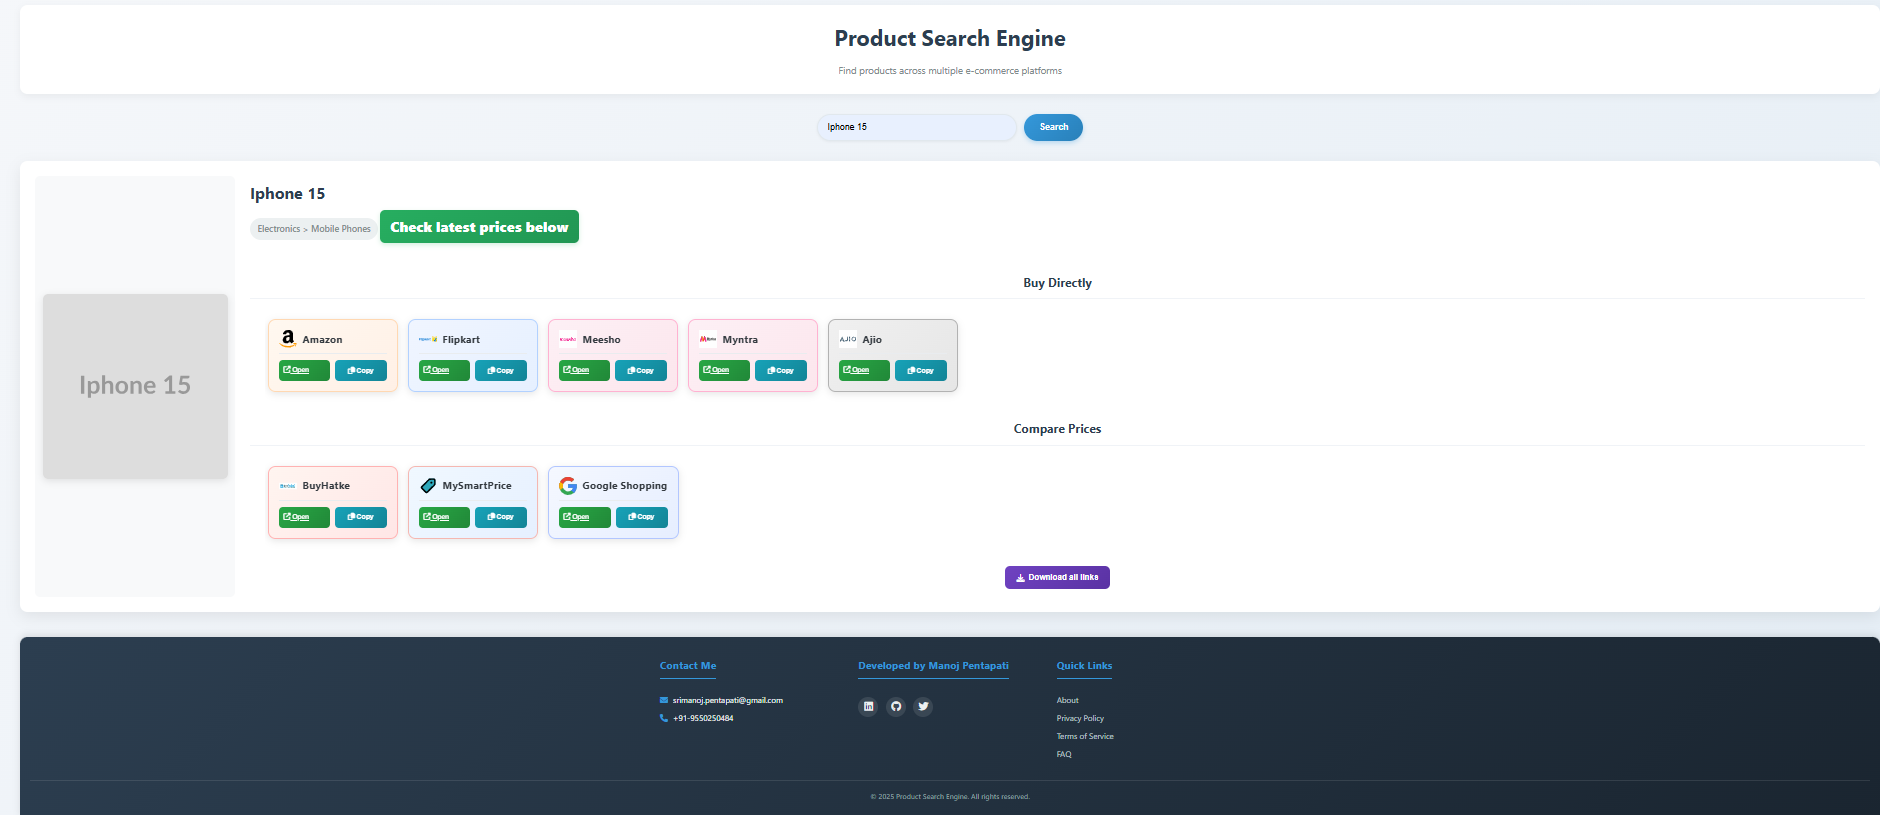Click the Meesho logo icon
1880x815 pixels.
568,339
